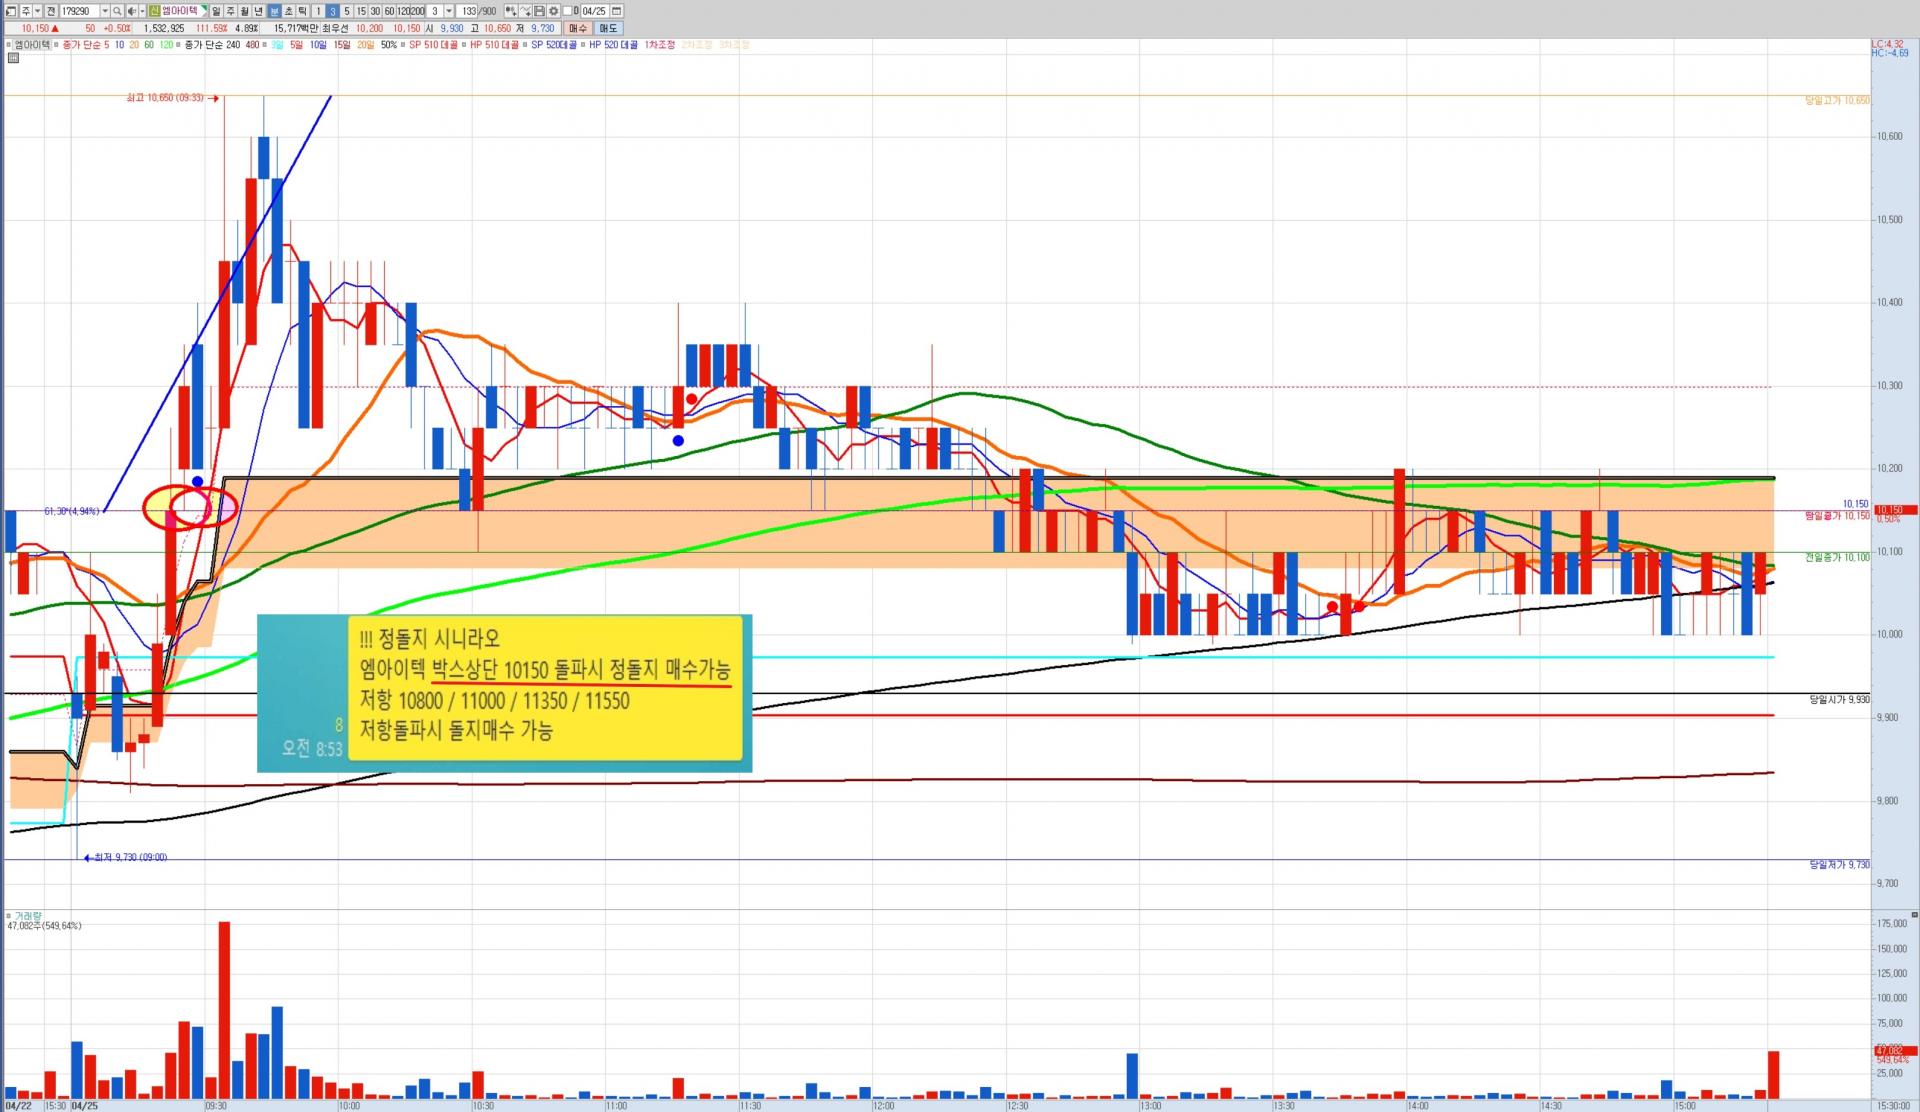Open the calendar date picker icon

coord(617,11)
